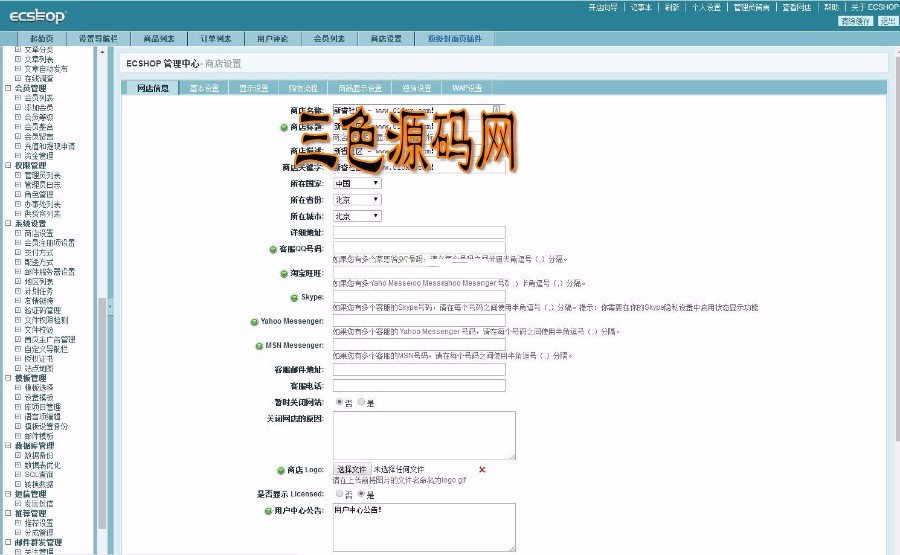Click the 关闭网店的原因 textarea

[424, 435]
